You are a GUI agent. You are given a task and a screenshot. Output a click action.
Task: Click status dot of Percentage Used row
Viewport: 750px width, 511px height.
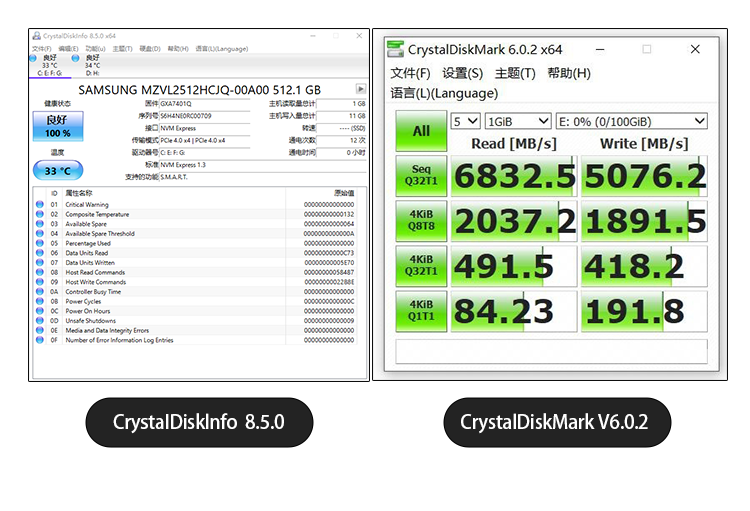click(x=40, y=243)
